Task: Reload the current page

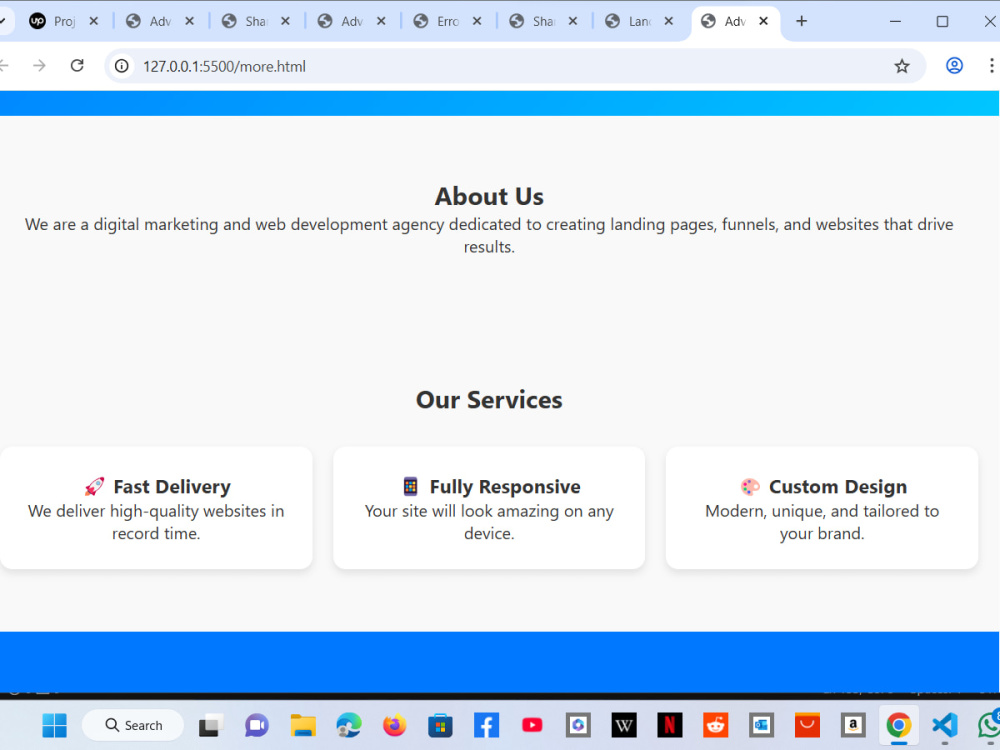Action: pos(77,66)
